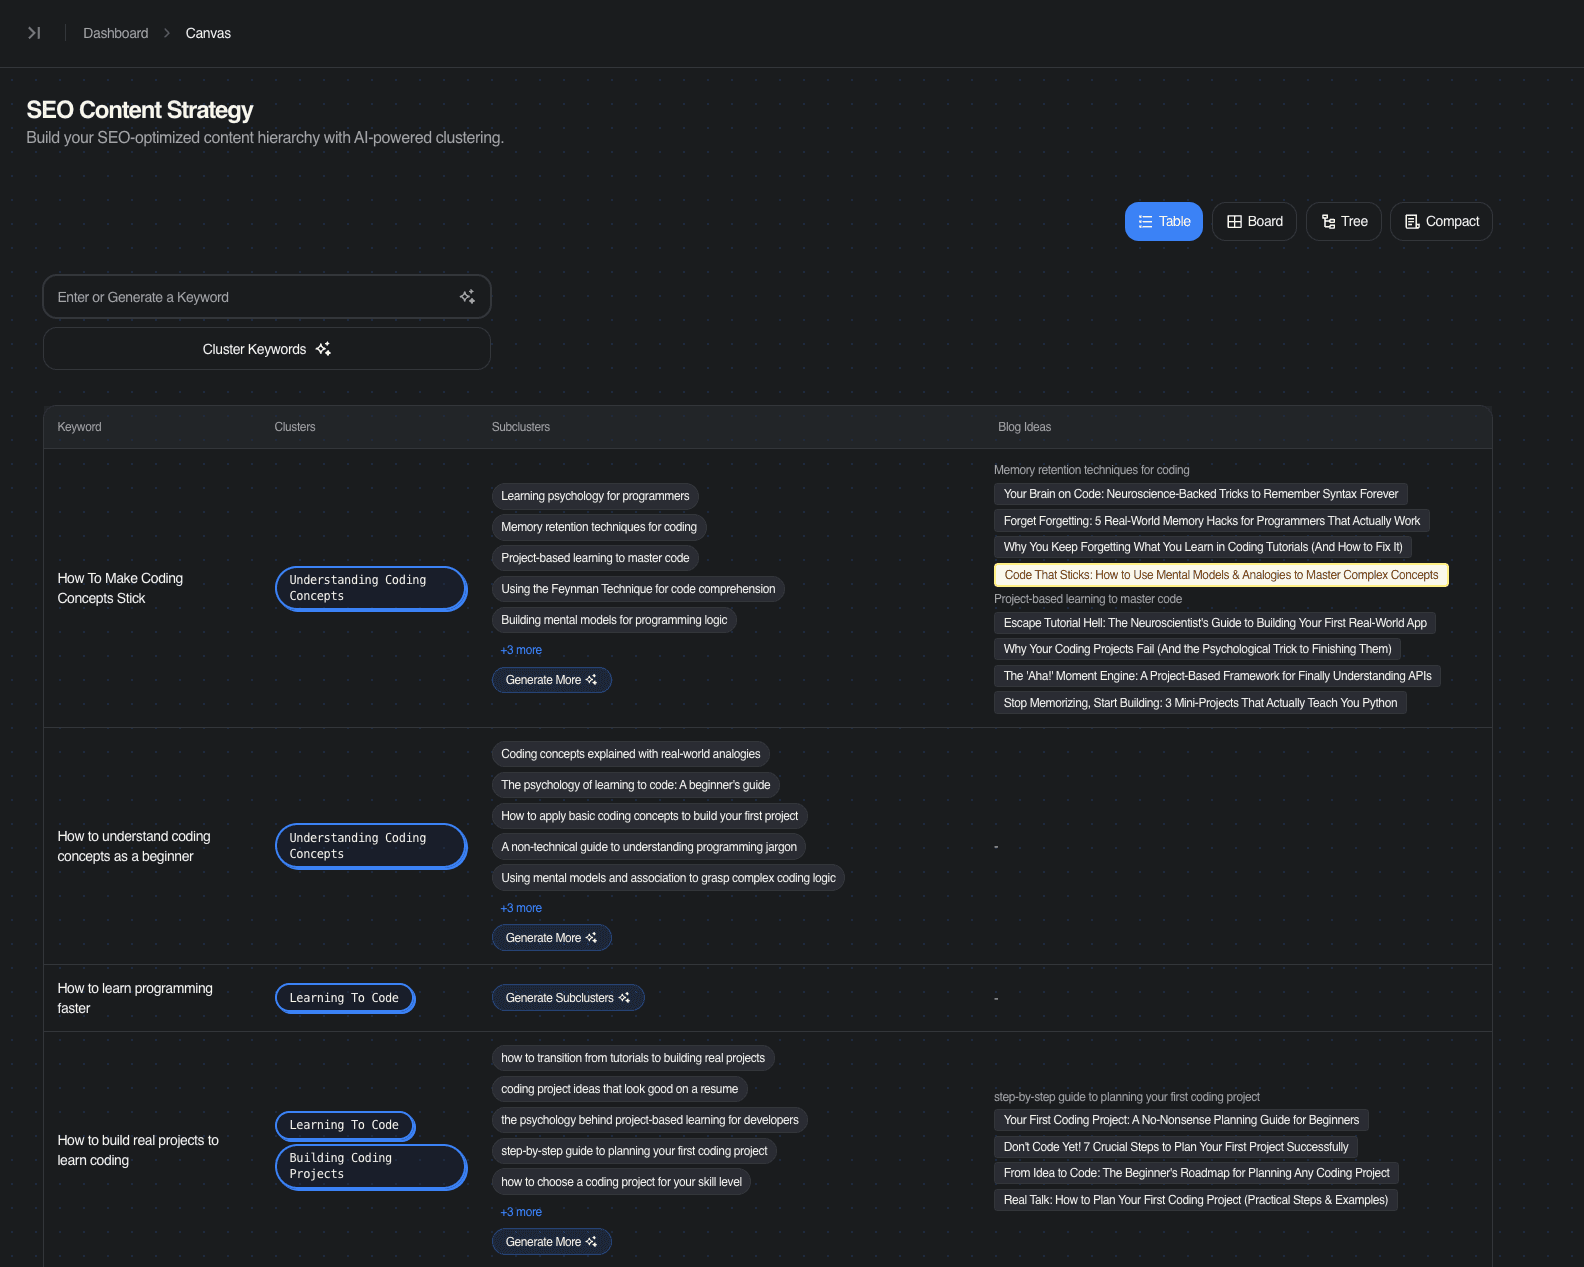Expand +3 more under Feynman Technique subclusters
The width and height of the screenshot is (1584, 1267).
pyautogui.click(x=521, y=650)
